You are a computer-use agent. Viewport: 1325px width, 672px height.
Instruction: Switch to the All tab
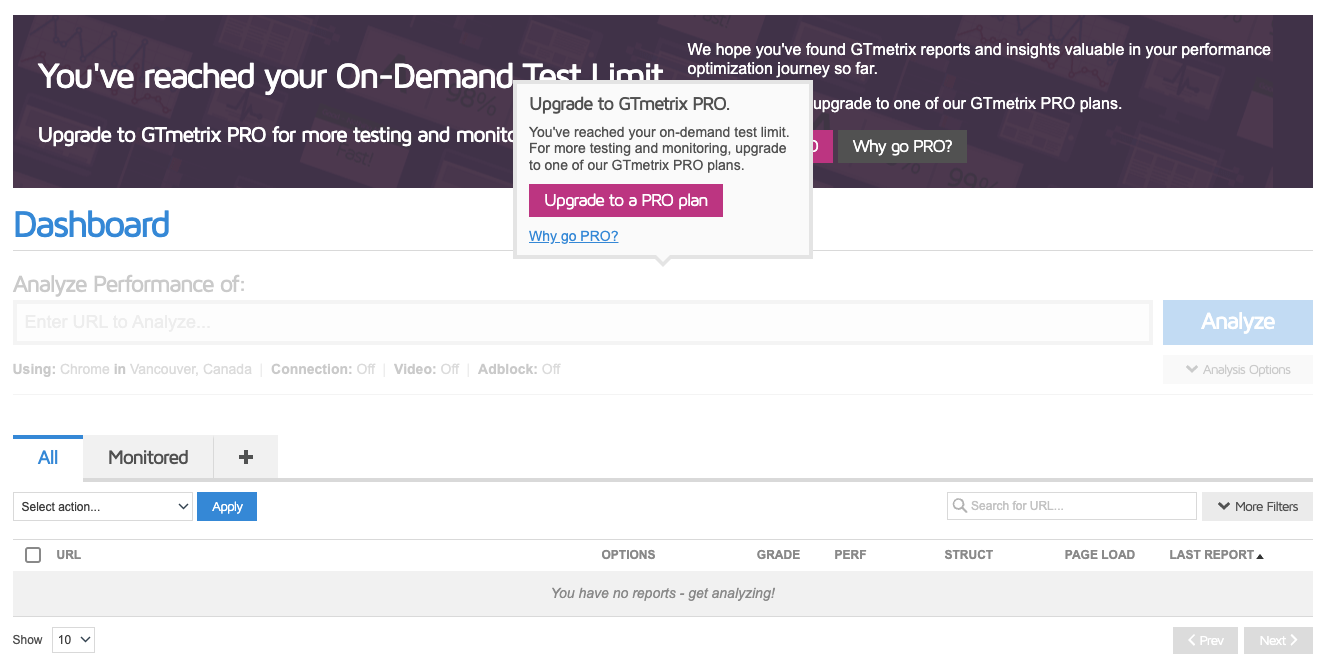pyautogui.click(x=48, y=457)
